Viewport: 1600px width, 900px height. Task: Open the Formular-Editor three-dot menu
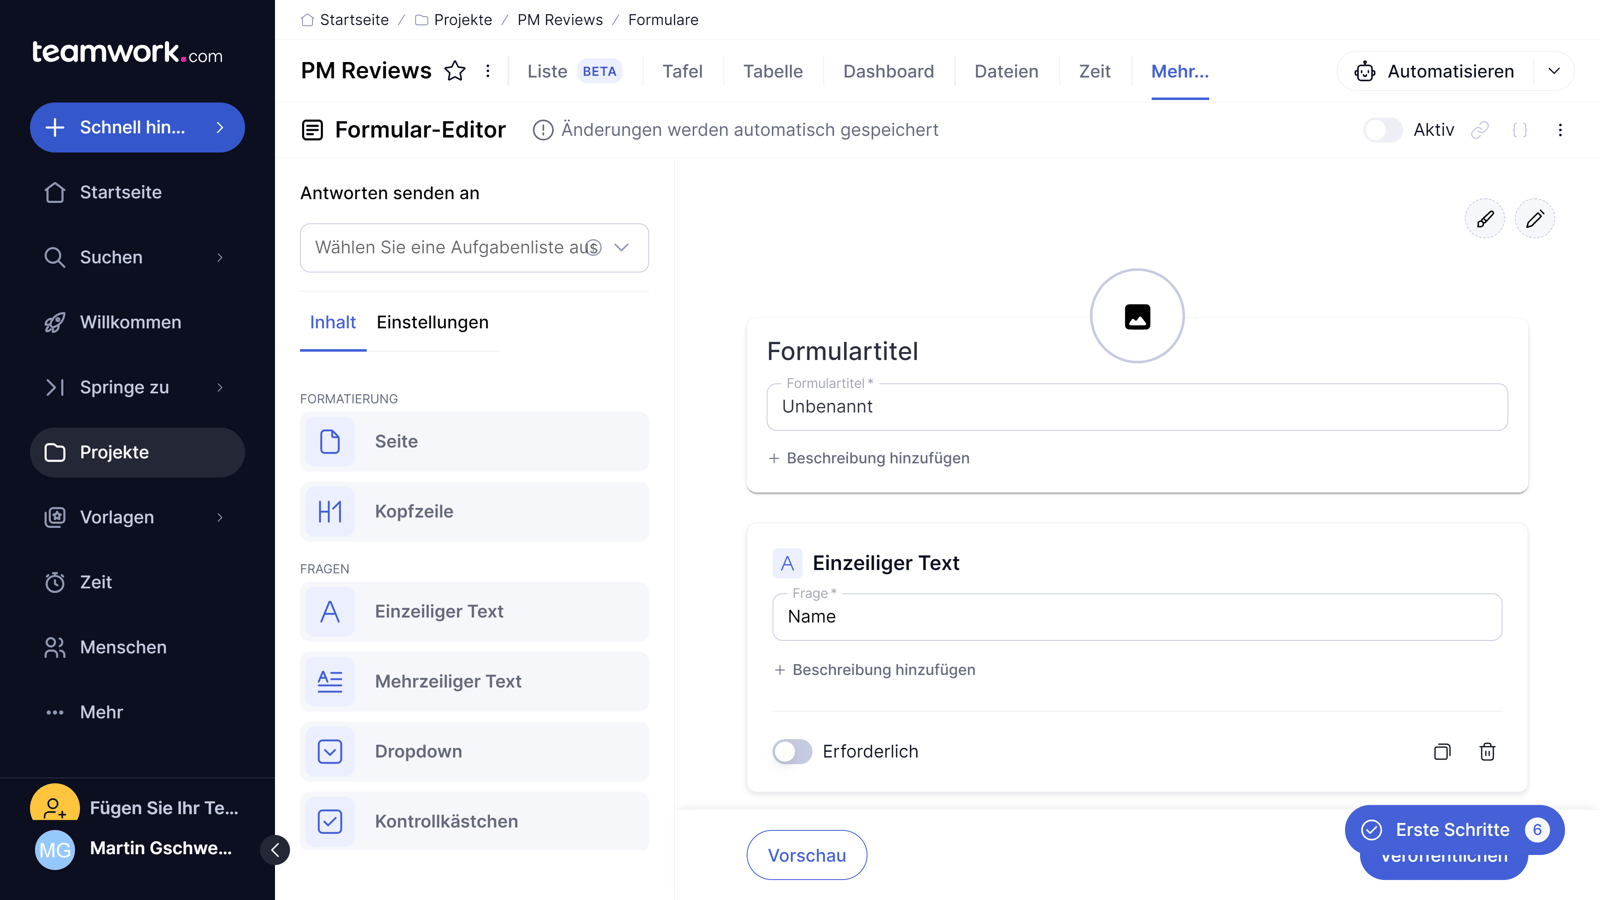1560,130
